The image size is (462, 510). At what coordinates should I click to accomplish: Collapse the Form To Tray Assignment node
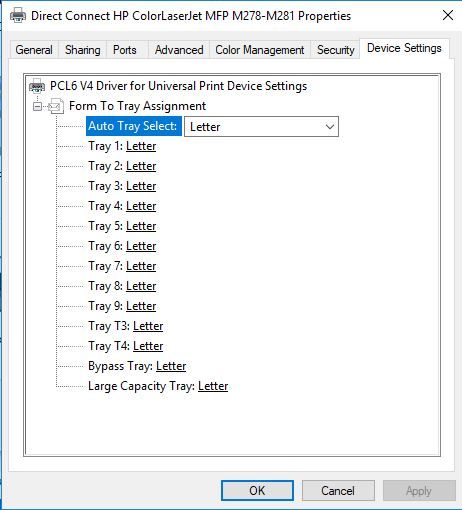click(37, 107)
